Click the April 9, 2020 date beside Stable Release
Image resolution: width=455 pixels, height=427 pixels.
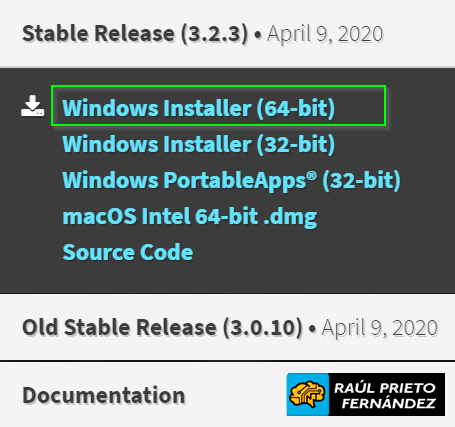325,34
